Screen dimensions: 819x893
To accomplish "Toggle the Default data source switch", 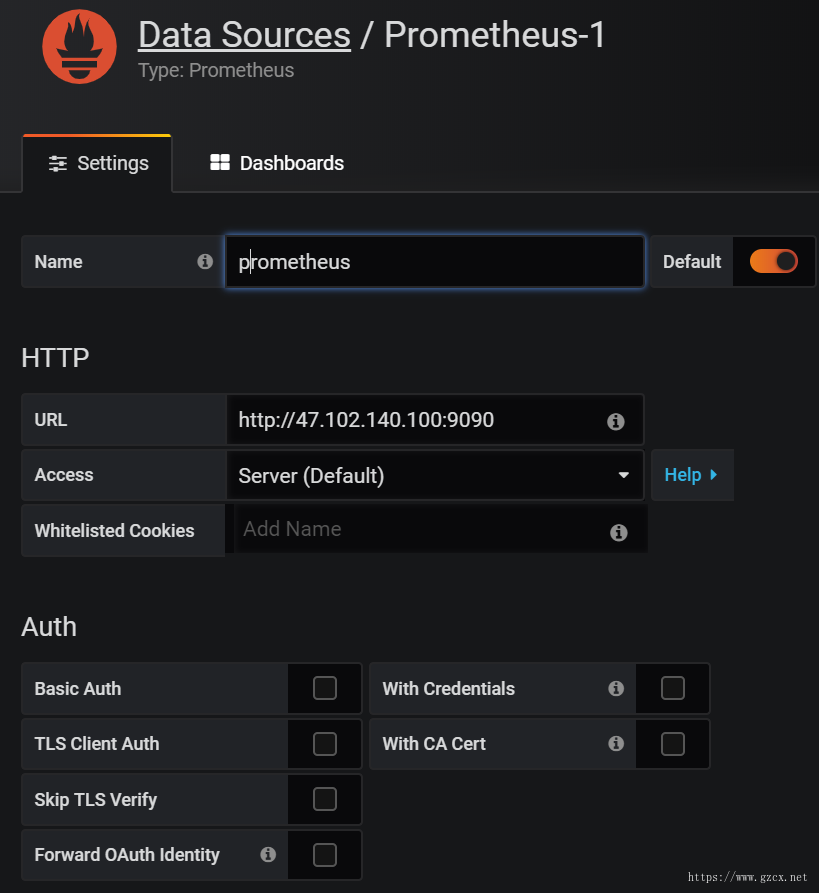I will tap(773, 261).
